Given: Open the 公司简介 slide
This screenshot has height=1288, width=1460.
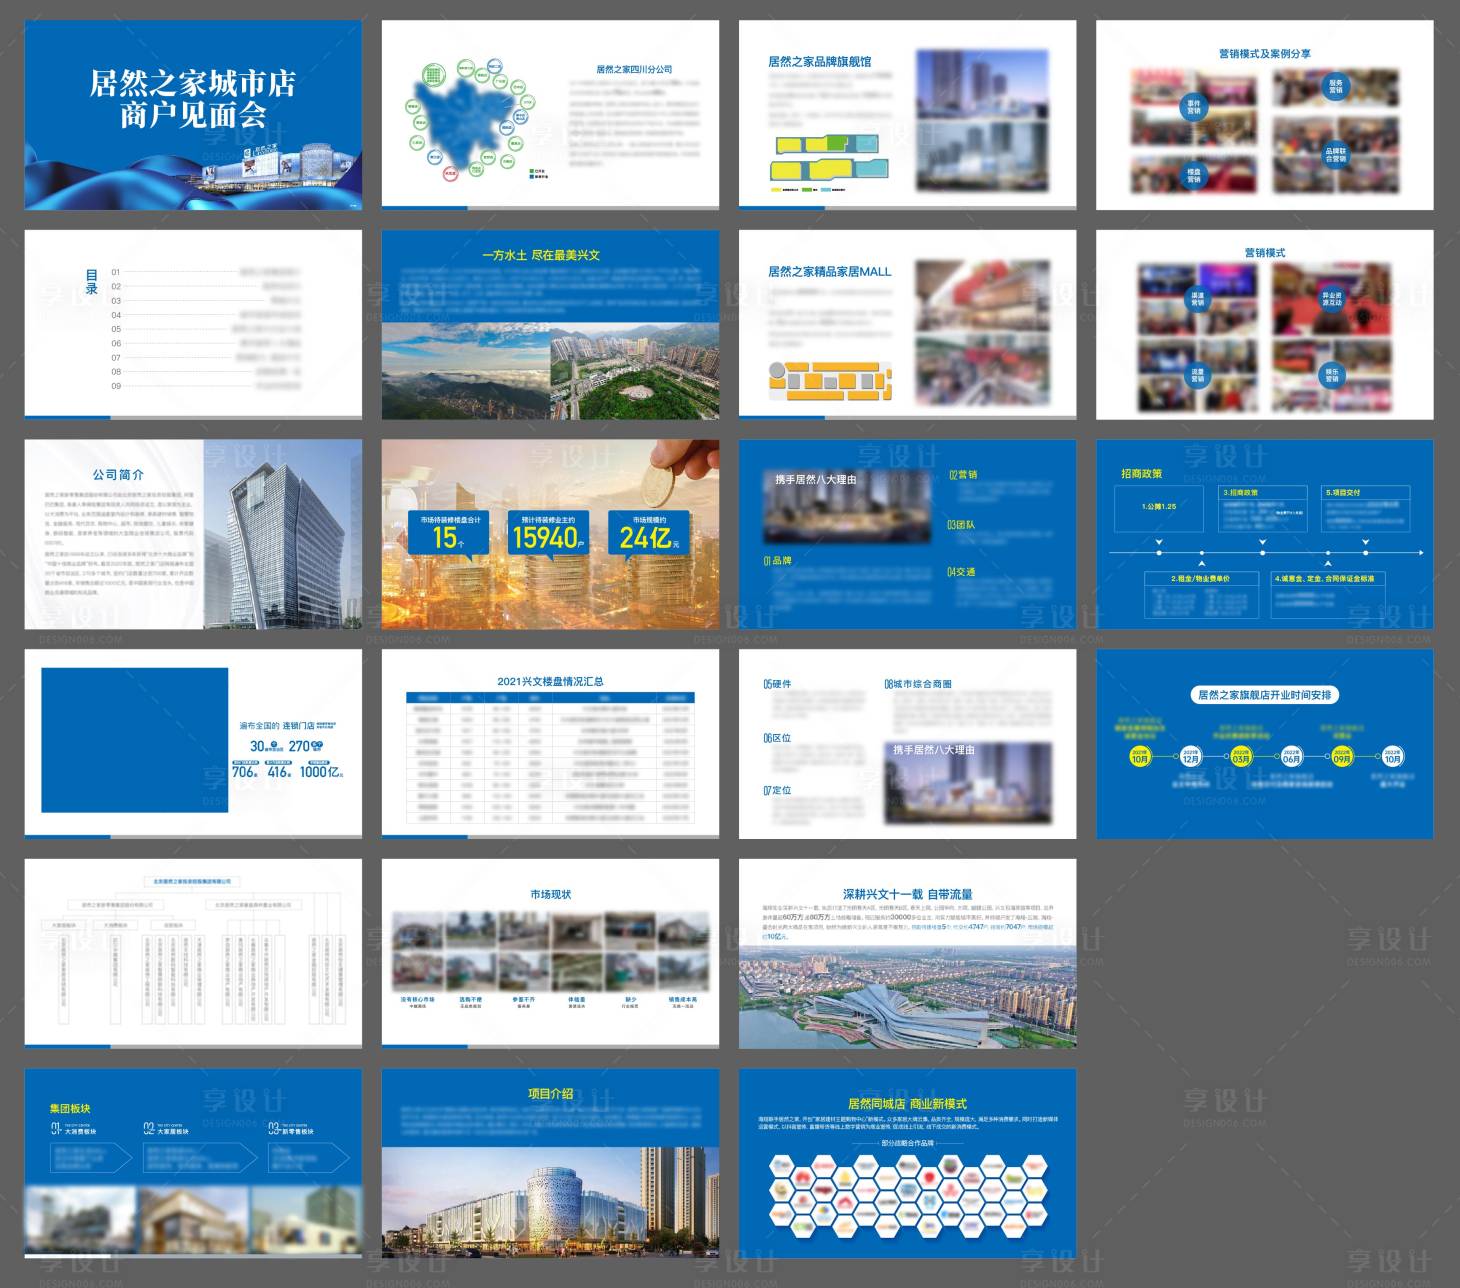Looking at the screenshot, I should point(193,534).
